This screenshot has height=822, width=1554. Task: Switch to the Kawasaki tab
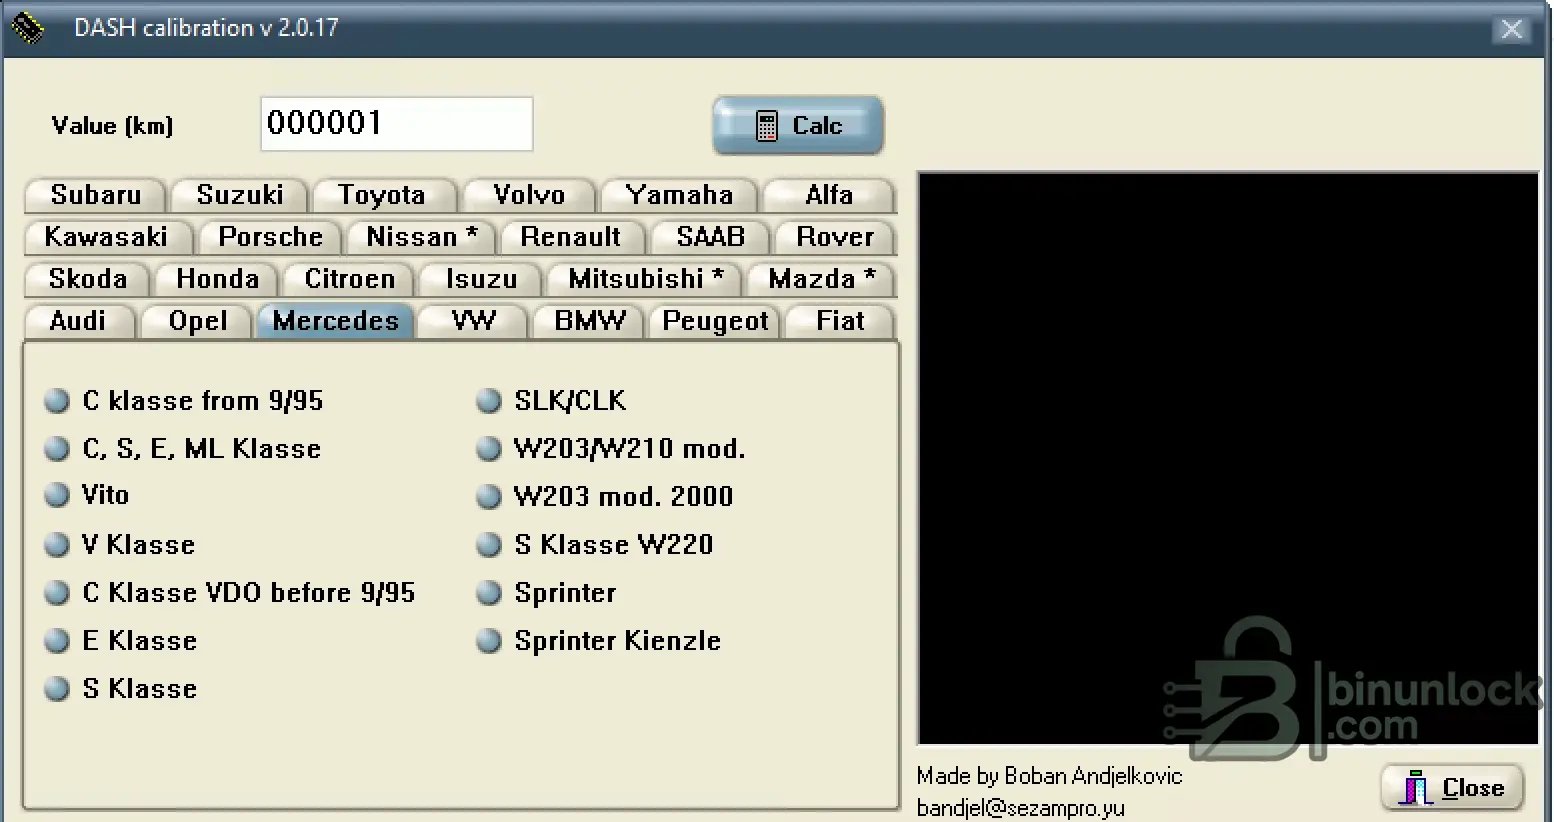coord(106,237)
